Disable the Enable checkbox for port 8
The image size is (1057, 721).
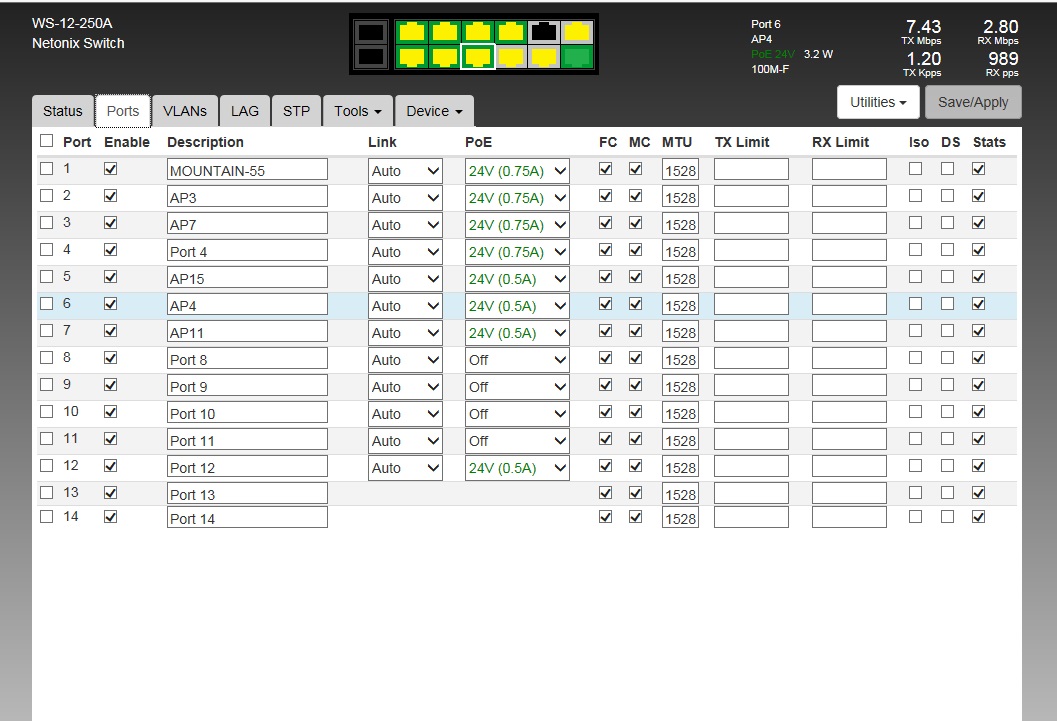tap(111, 358)
